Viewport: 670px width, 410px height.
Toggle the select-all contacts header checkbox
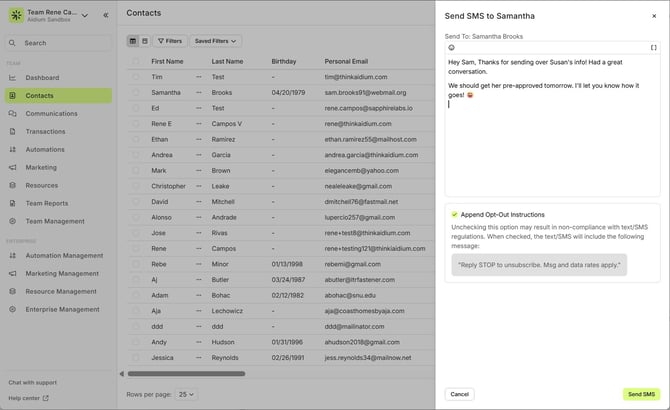[136, 61]
